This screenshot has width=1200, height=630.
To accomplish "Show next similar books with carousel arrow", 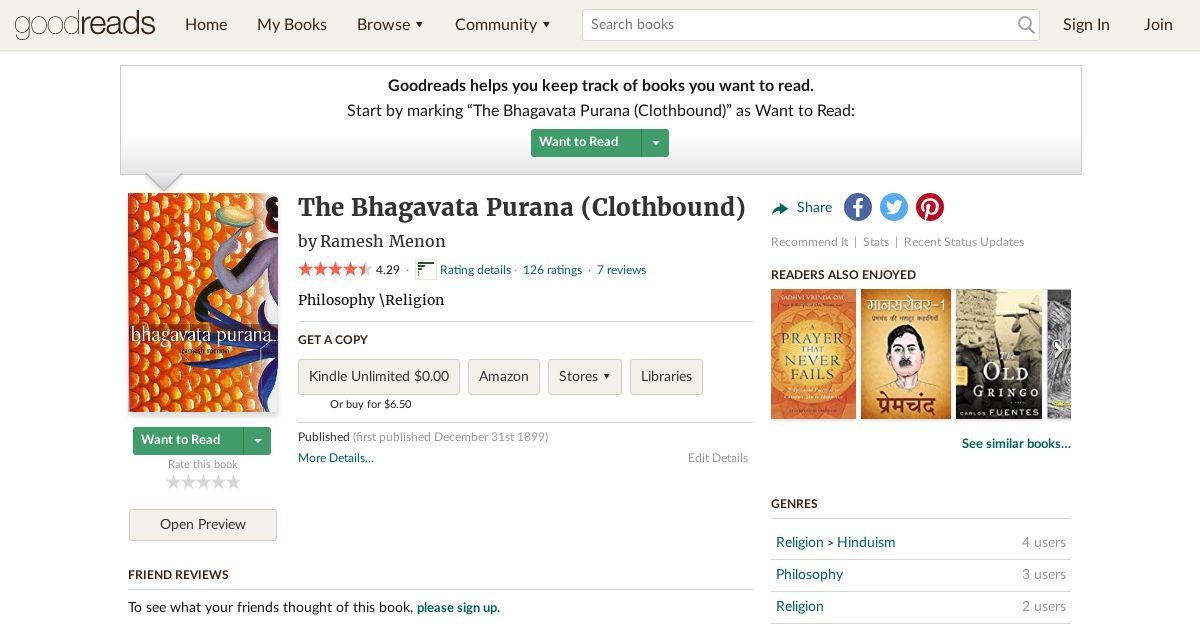I will point(1059,350).
